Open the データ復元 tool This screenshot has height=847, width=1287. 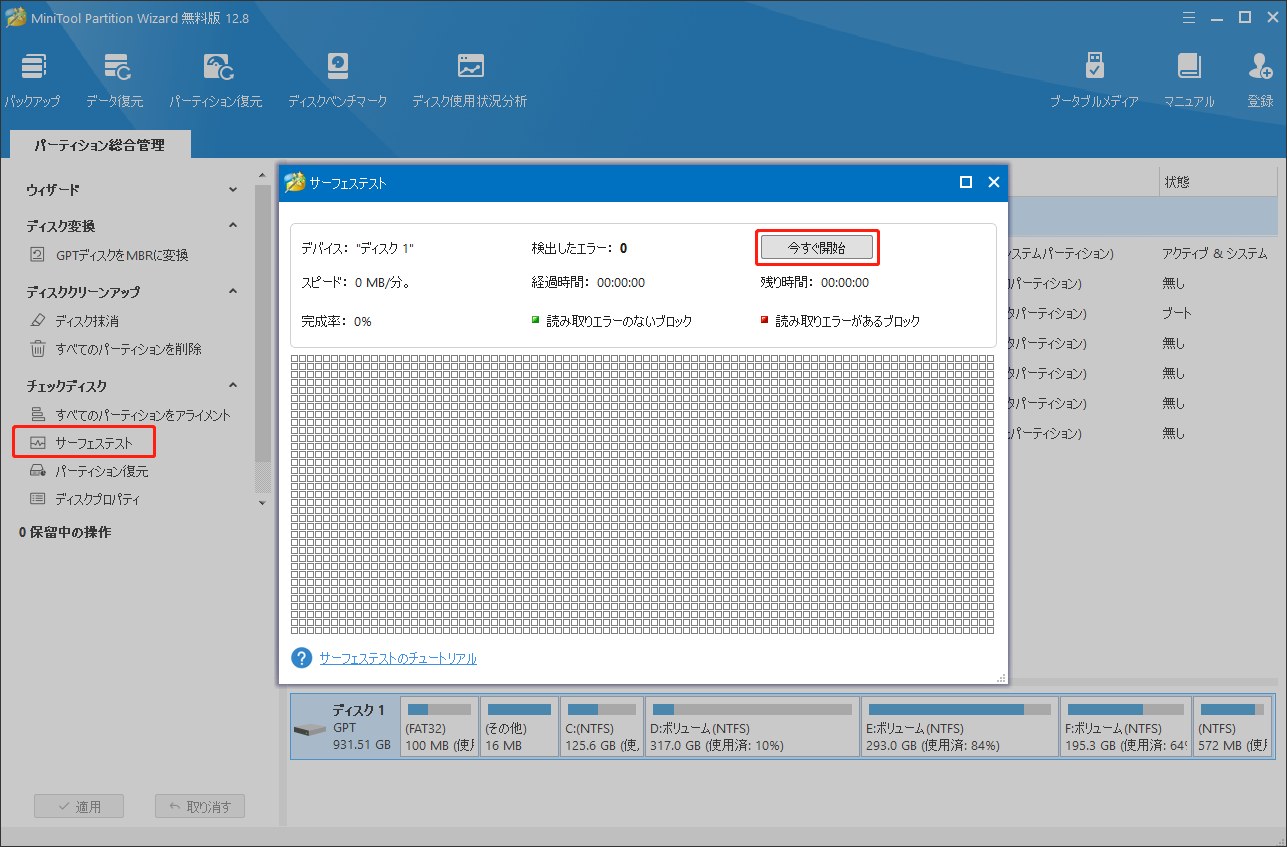point(114,80)
